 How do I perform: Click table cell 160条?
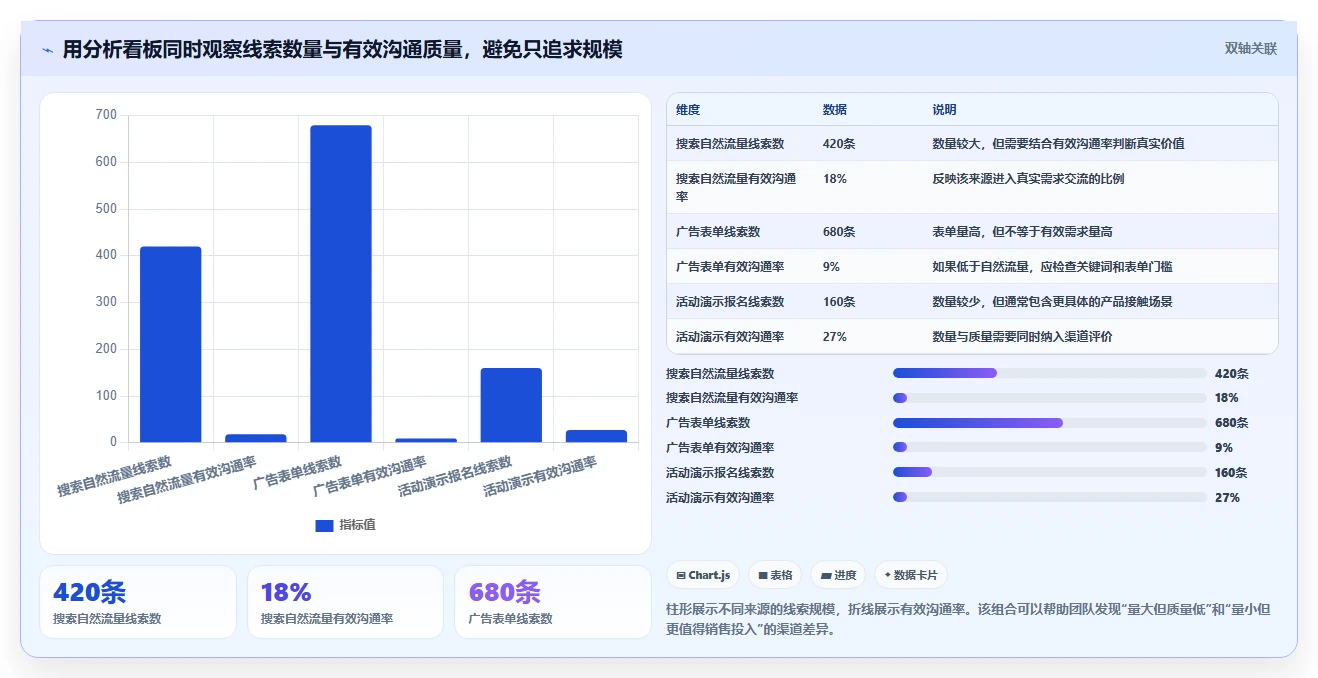(x=839, y=302)
